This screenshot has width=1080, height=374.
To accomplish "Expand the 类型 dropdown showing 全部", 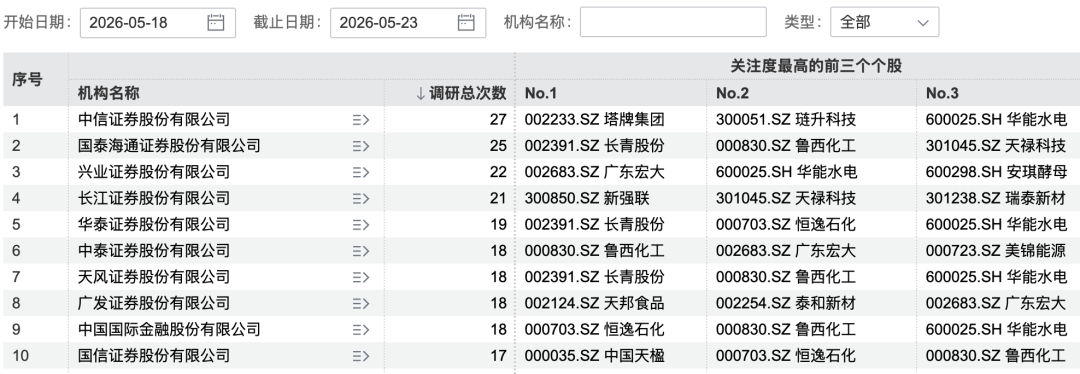I will tap(884, 22).
